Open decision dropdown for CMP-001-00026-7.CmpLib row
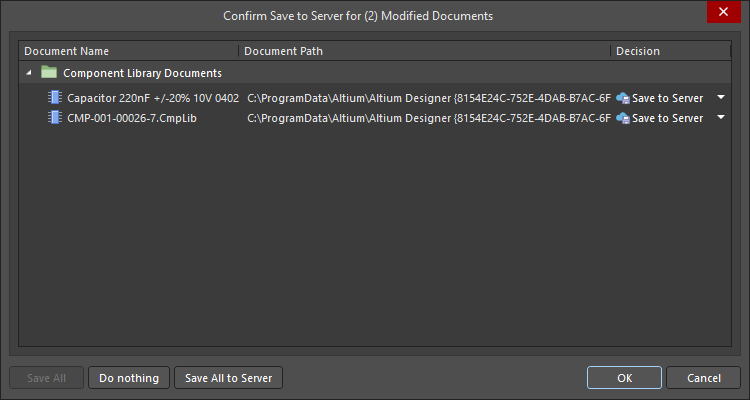 tap(722, 118)
